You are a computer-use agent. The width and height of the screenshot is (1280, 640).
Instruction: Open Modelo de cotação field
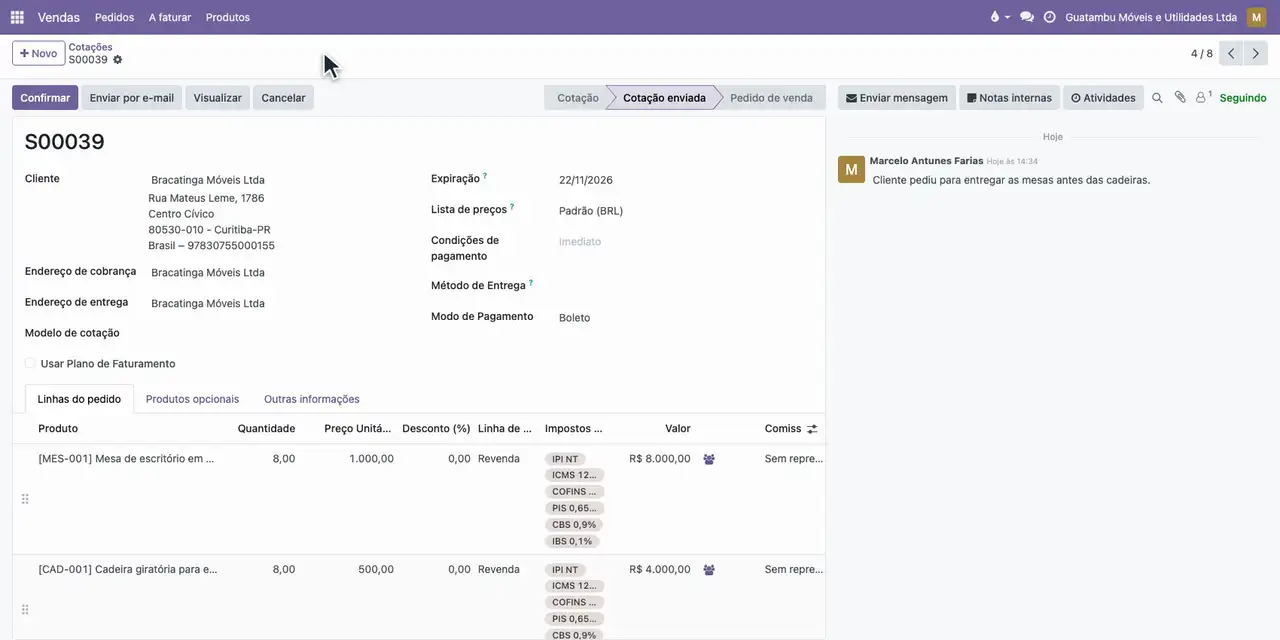[276, 334]
